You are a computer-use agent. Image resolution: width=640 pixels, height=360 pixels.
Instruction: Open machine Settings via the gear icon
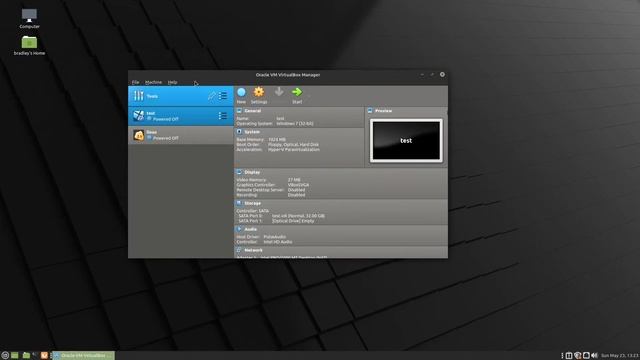pos(259,92)
